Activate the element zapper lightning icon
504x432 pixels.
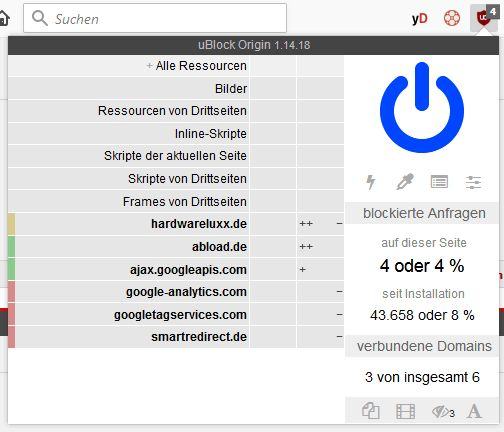tap(371, 182)
